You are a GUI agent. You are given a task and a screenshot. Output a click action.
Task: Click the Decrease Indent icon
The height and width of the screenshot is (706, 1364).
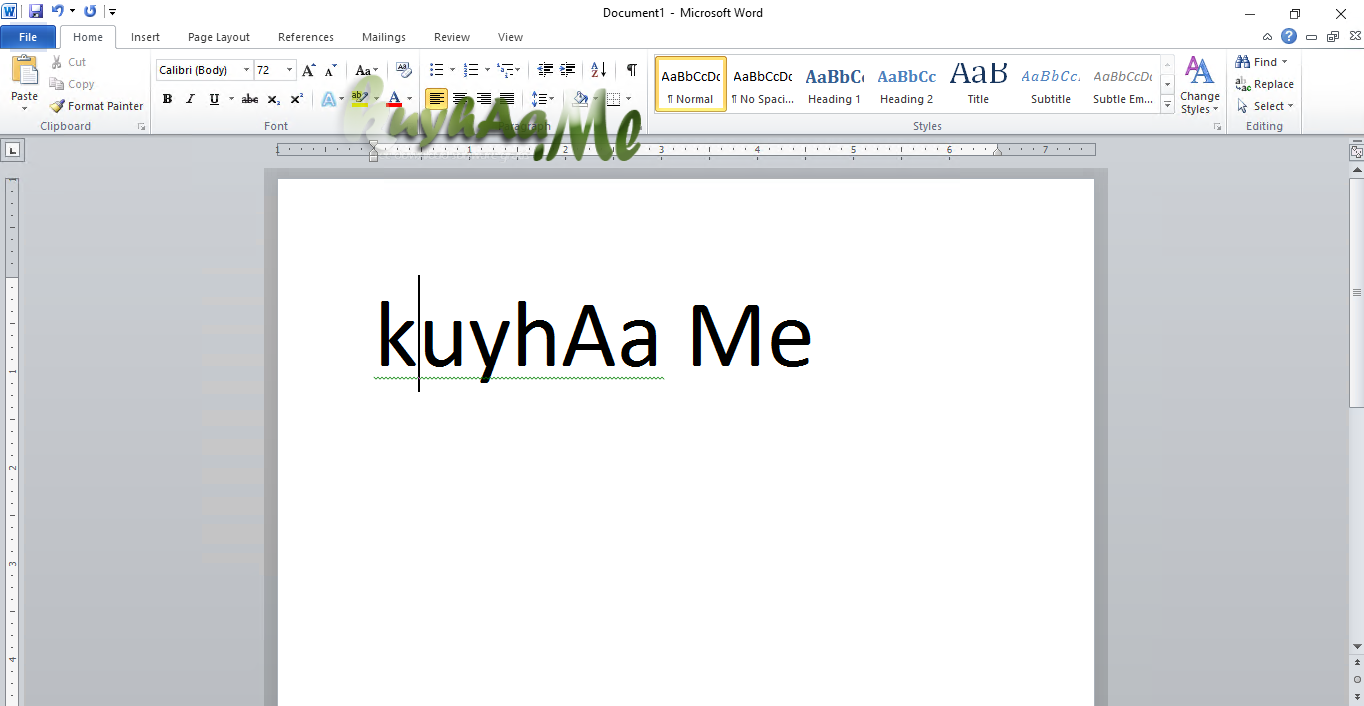click(x=545, y=70)
